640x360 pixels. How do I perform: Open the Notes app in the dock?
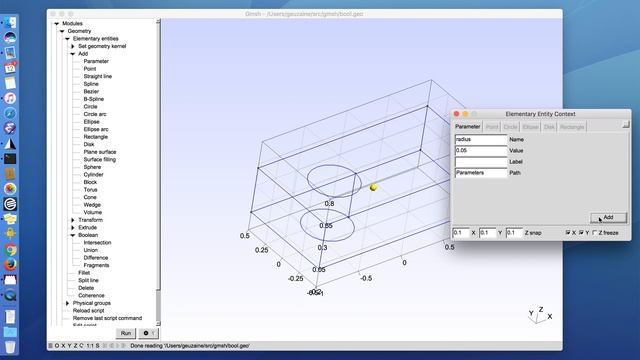point(10,83)
